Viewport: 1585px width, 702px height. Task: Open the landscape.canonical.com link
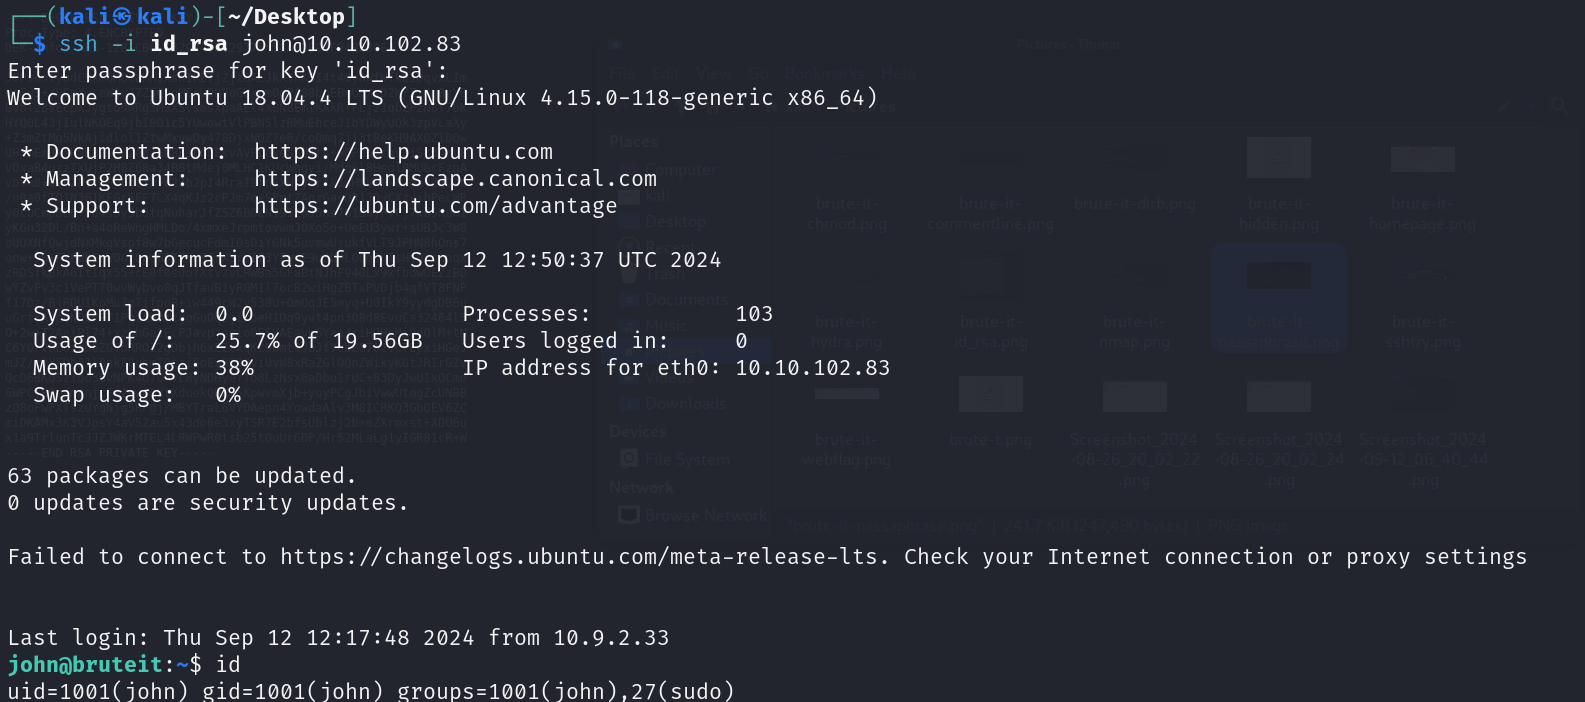pyautogui.click(x=455, y=179)
